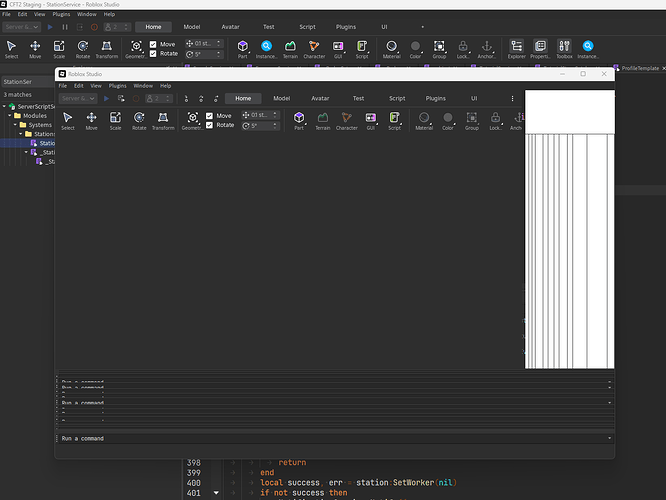Toggle the Move checkbox in the front window
666x500 pixels.
pyautogui.click(x=208, y=116)
